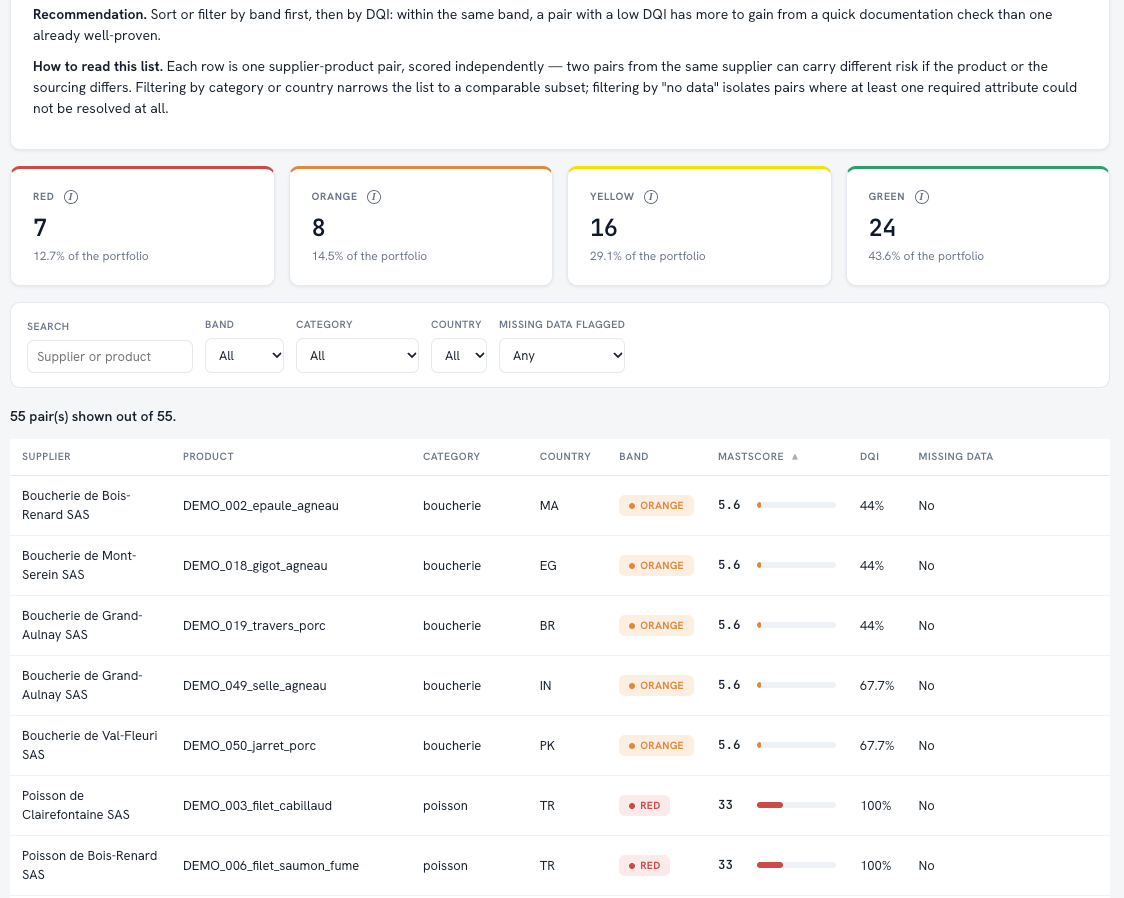Viewport: 1124px width, 898px height.
Task: Open the Missing Data Flagged dropdown
Action: pyautogui.click(x=562, y=355)
